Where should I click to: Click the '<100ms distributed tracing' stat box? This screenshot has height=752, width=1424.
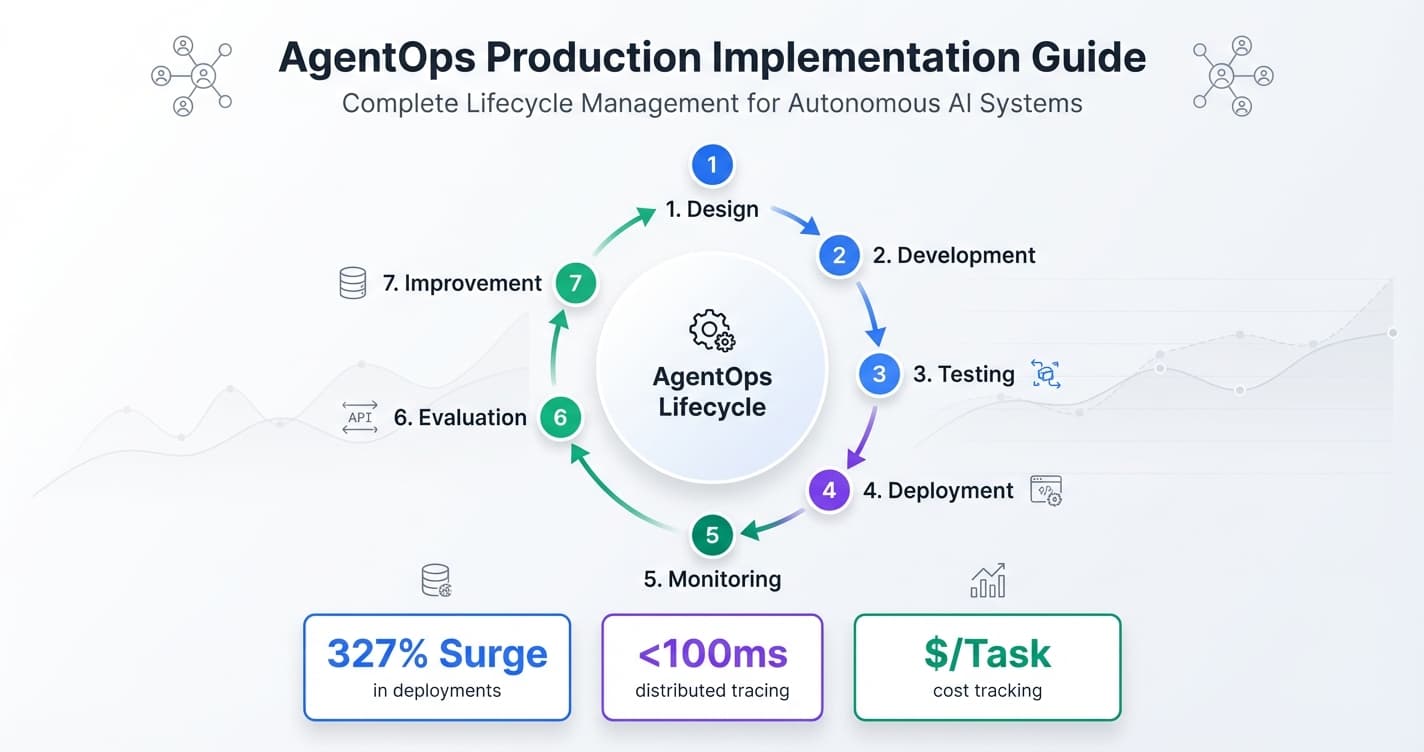(x=711, y=667)
